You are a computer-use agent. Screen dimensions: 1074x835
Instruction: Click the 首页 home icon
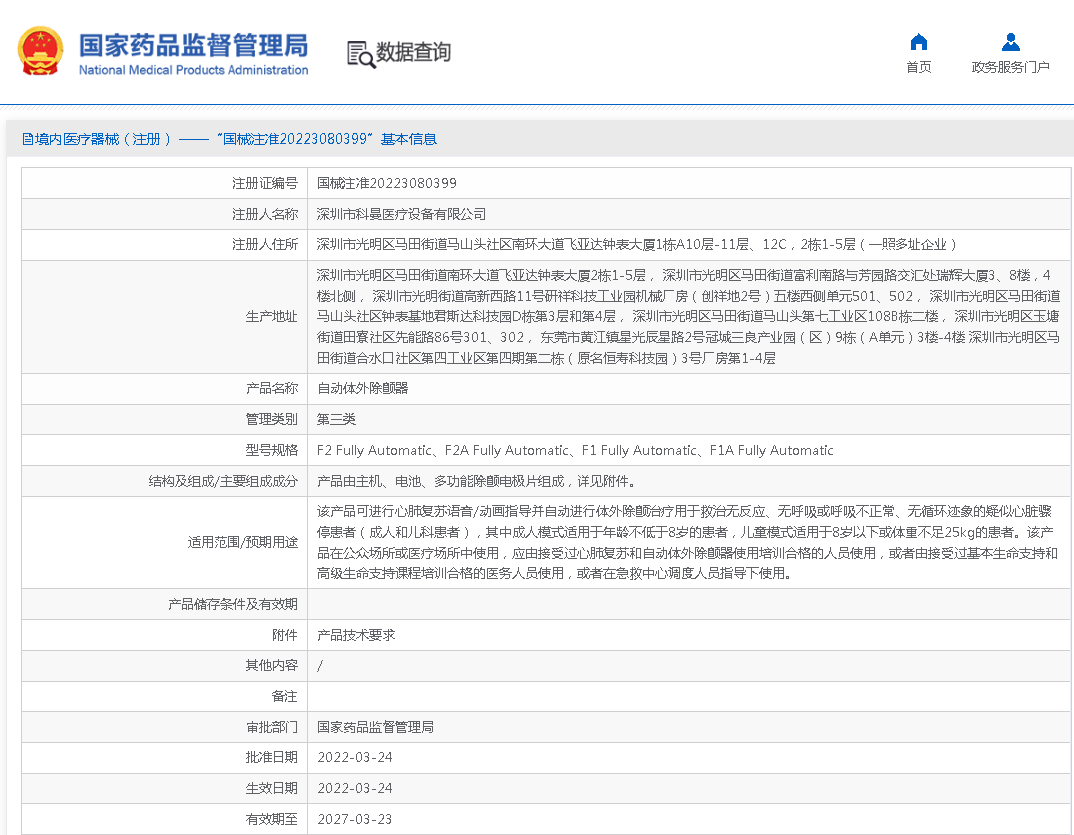(x=918, y=42)
